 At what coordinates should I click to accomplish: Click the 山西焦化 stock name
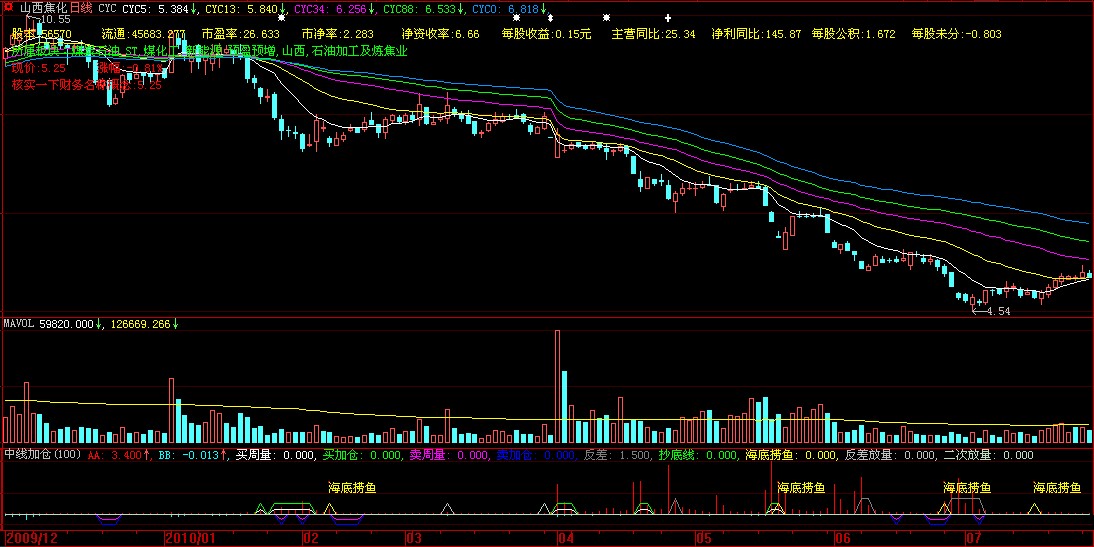pos(43,7)
